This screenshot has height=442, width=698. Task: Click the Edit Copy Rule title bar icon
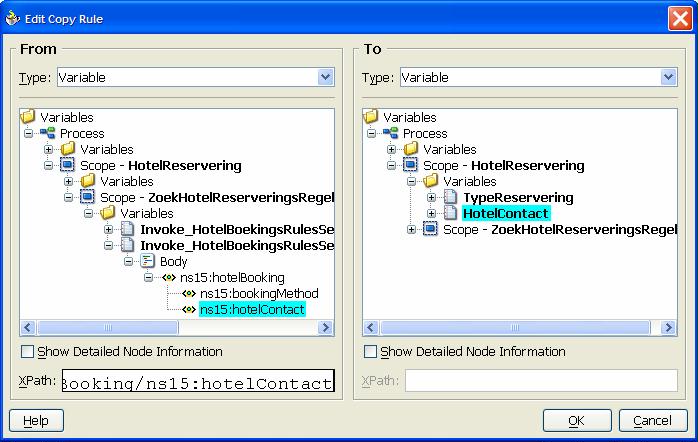[x=12, y=19]
